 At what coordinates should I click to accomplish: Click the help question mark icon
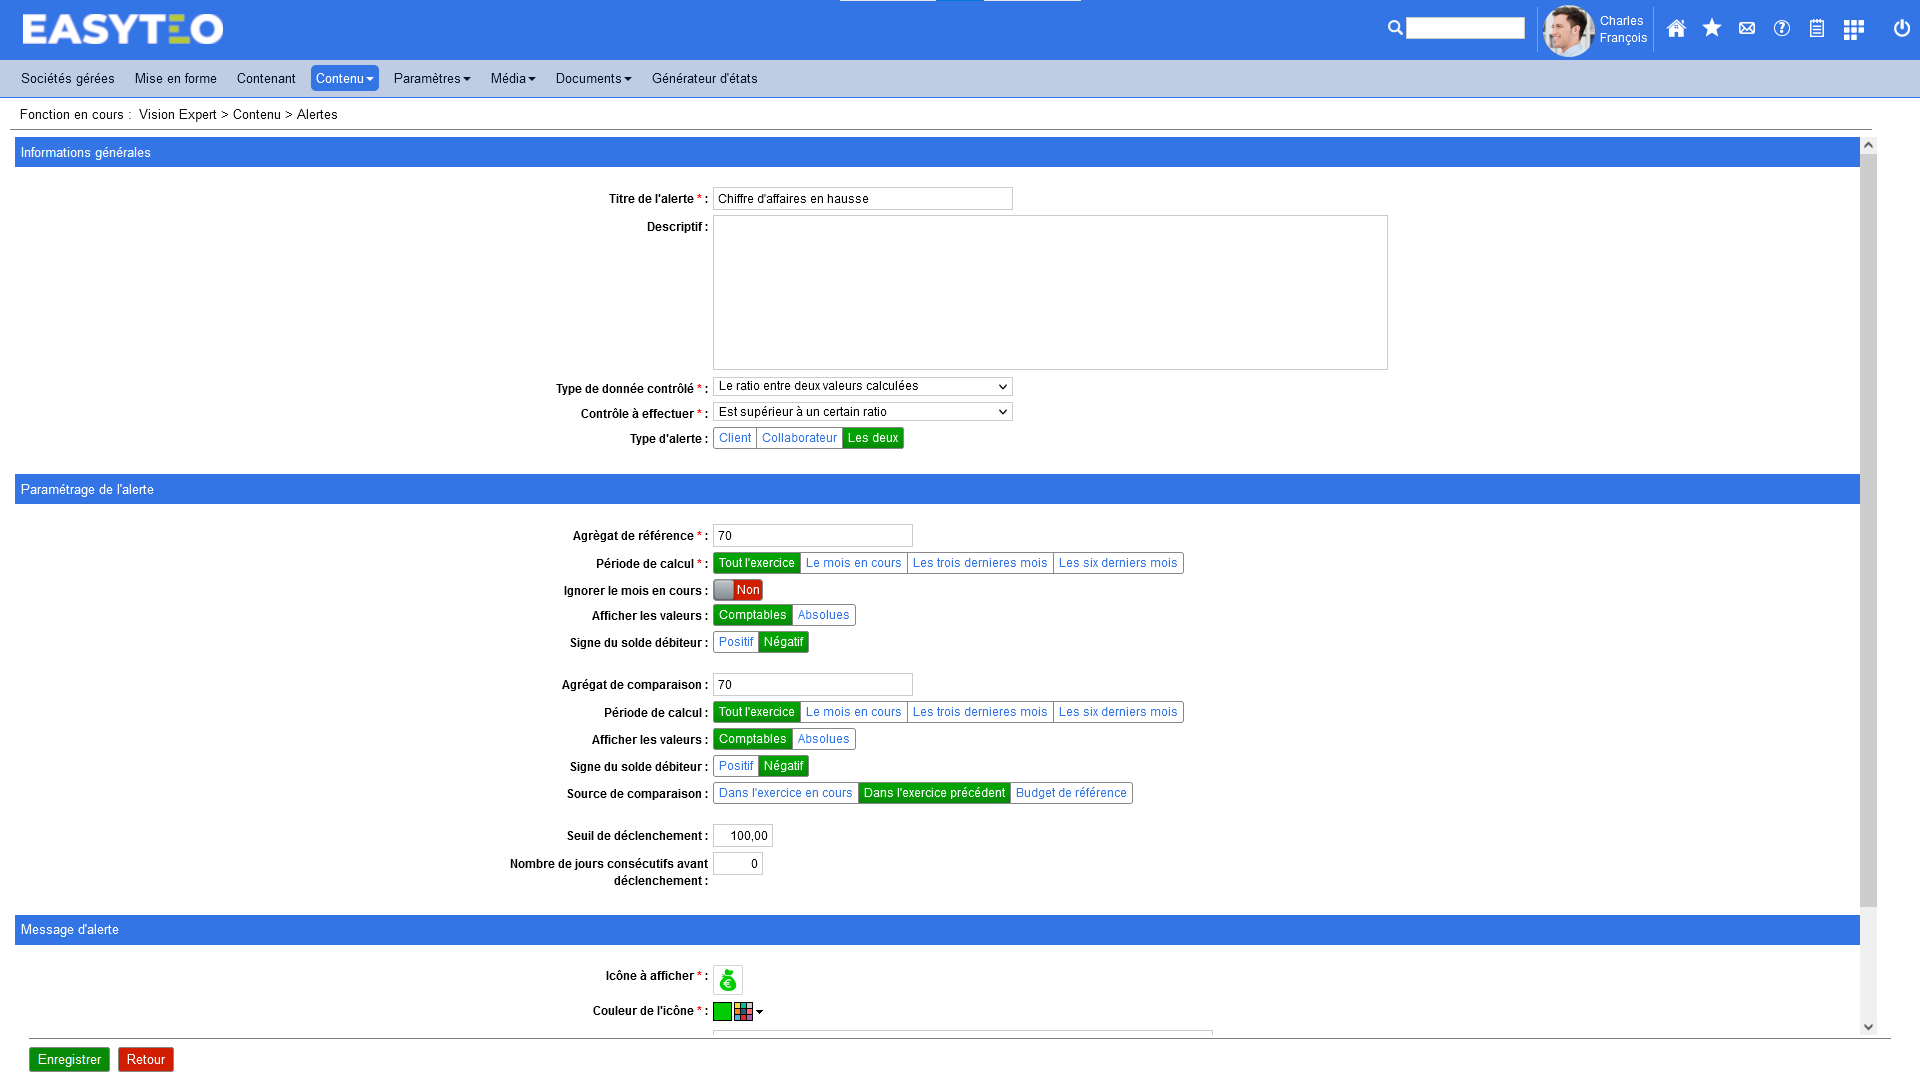tap(1782, 29)
